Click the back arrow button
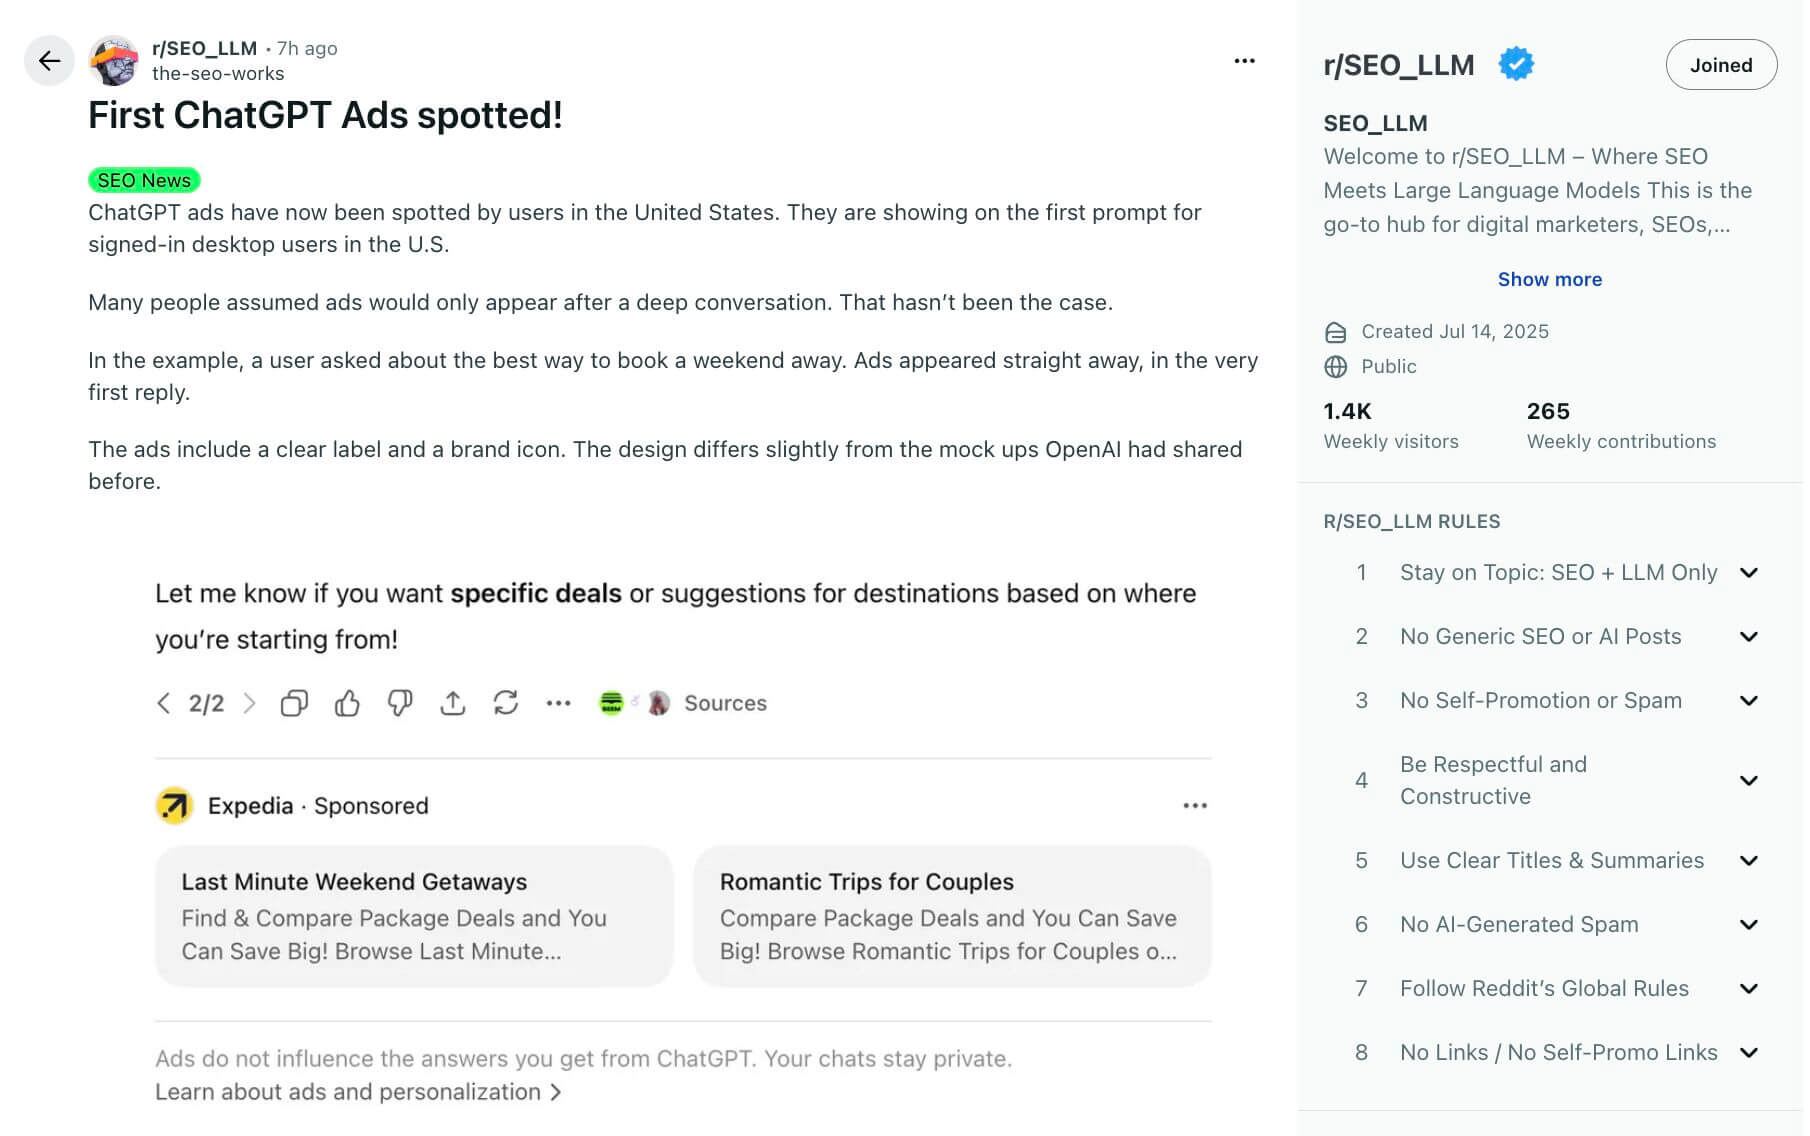The width and height of the screenshot is (1810, 1136). coord(49,61)
